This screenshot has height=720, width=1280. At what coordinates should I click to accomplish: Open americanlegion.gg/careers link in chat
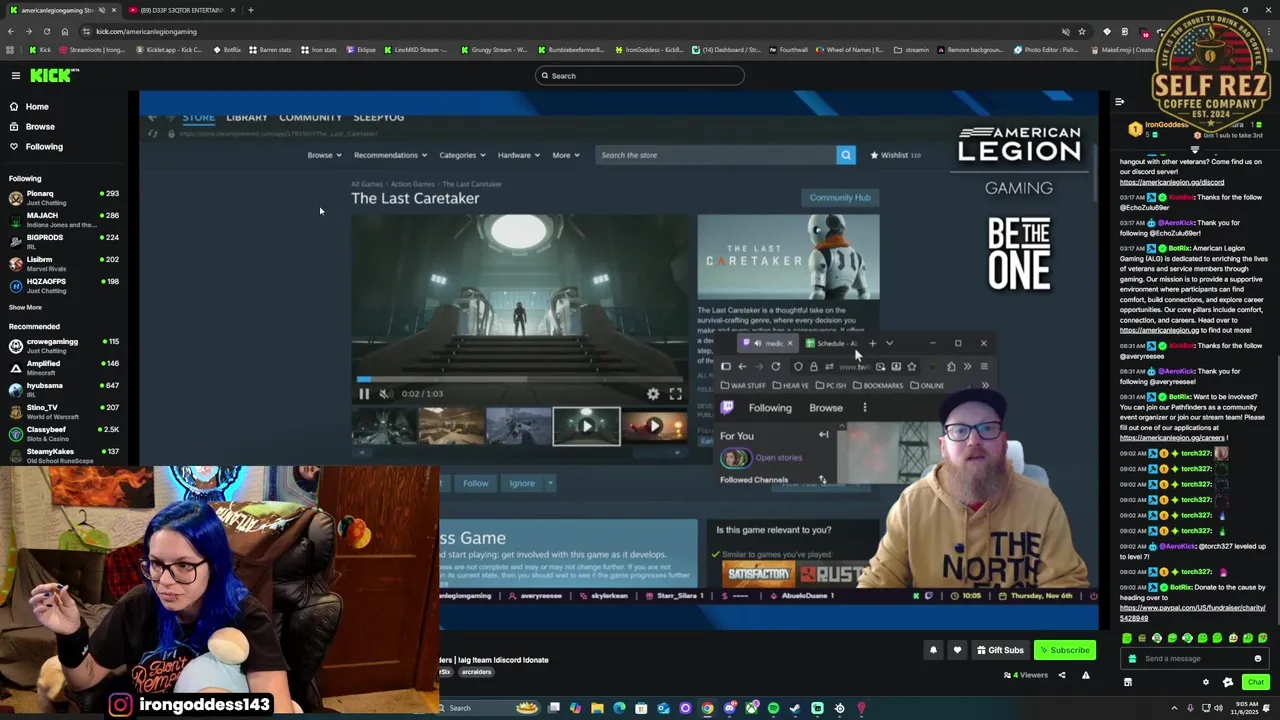1174,438
